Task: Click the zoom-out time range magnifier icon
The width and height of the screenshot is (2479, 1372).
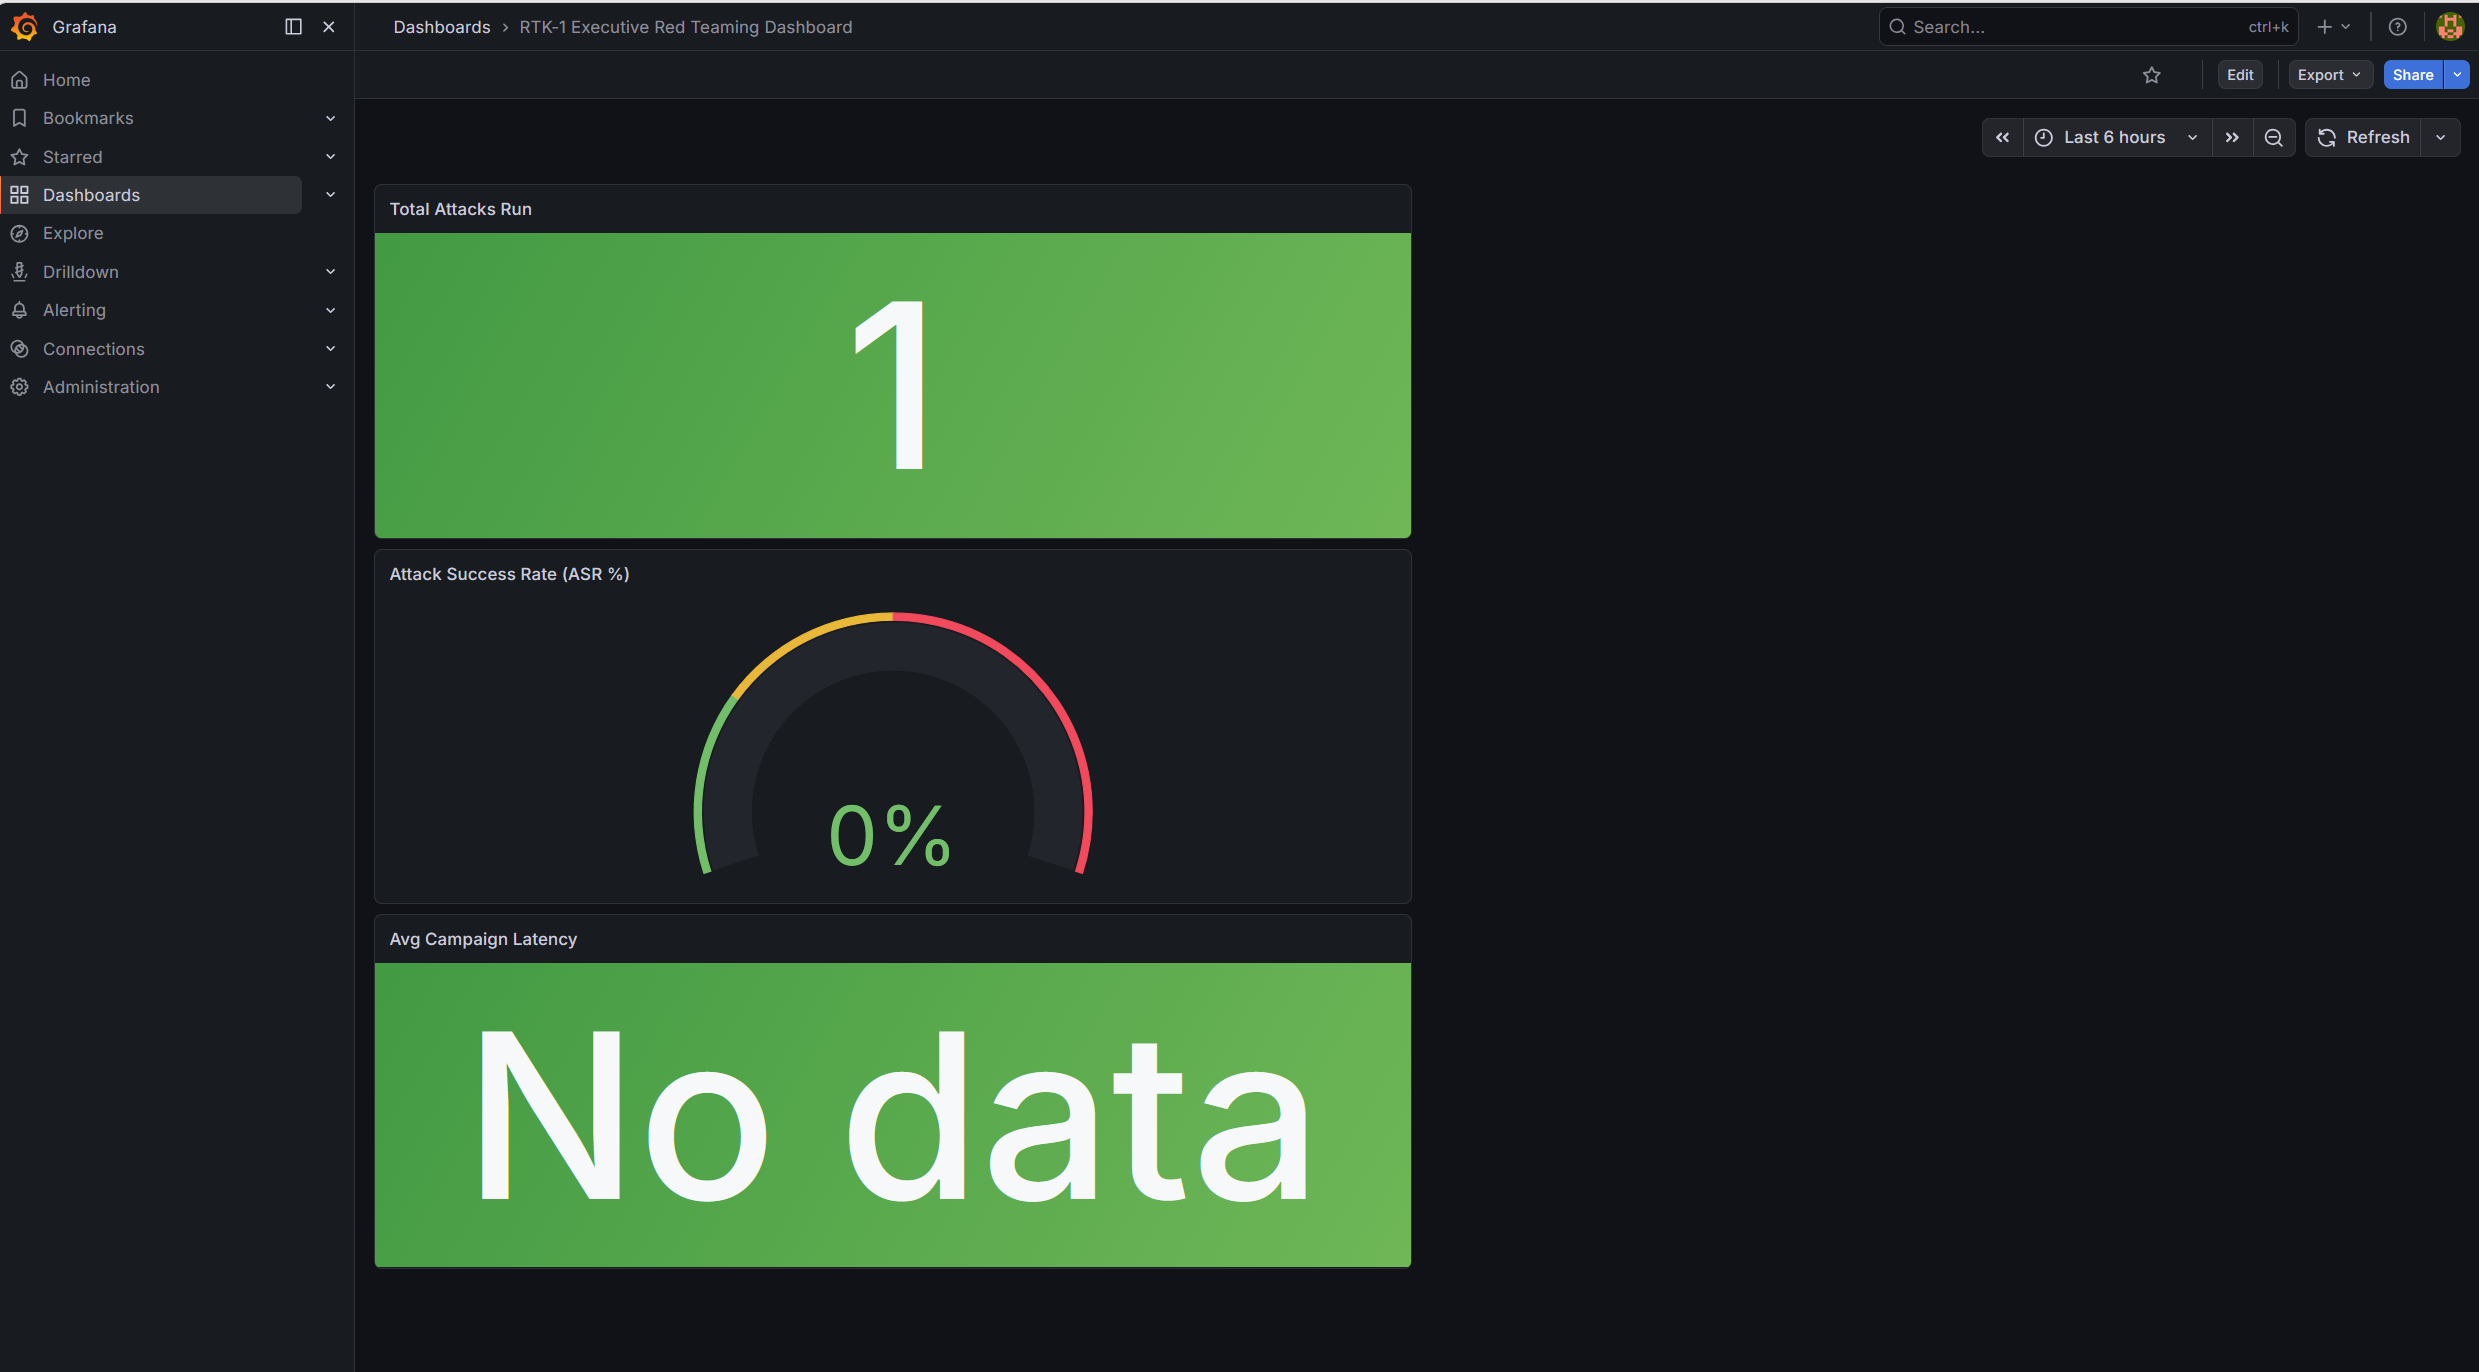Action: [x=2274, y=137]
